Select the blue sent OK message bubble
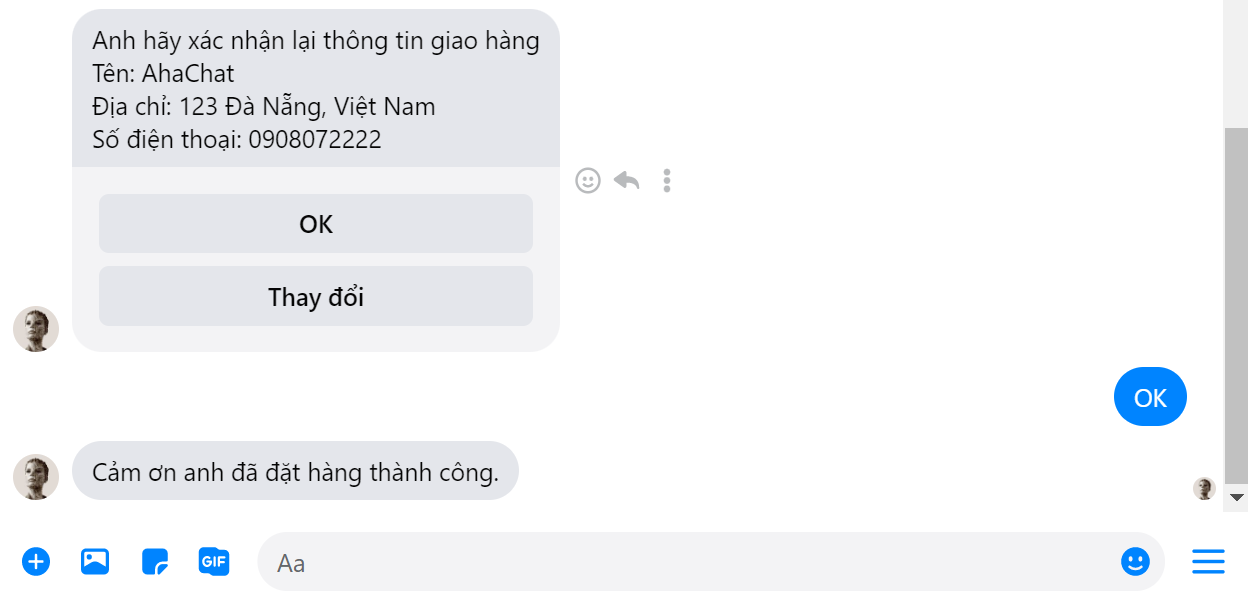This screenshot has height=599, width=1248. click(x=1150, y=397)
